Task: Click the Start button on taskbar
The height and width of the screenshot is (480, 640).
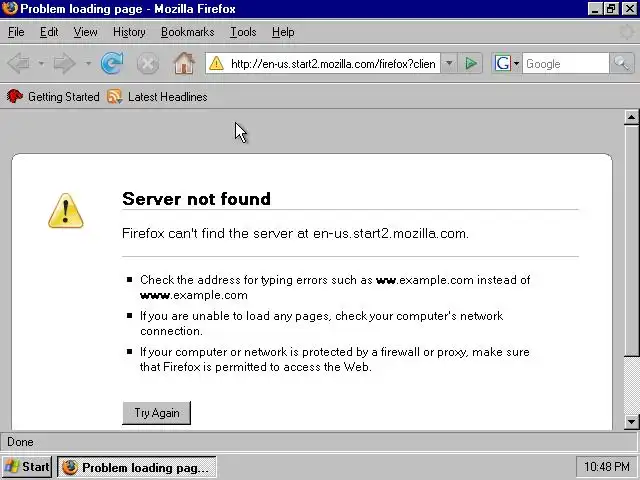Action: [27, 467]
